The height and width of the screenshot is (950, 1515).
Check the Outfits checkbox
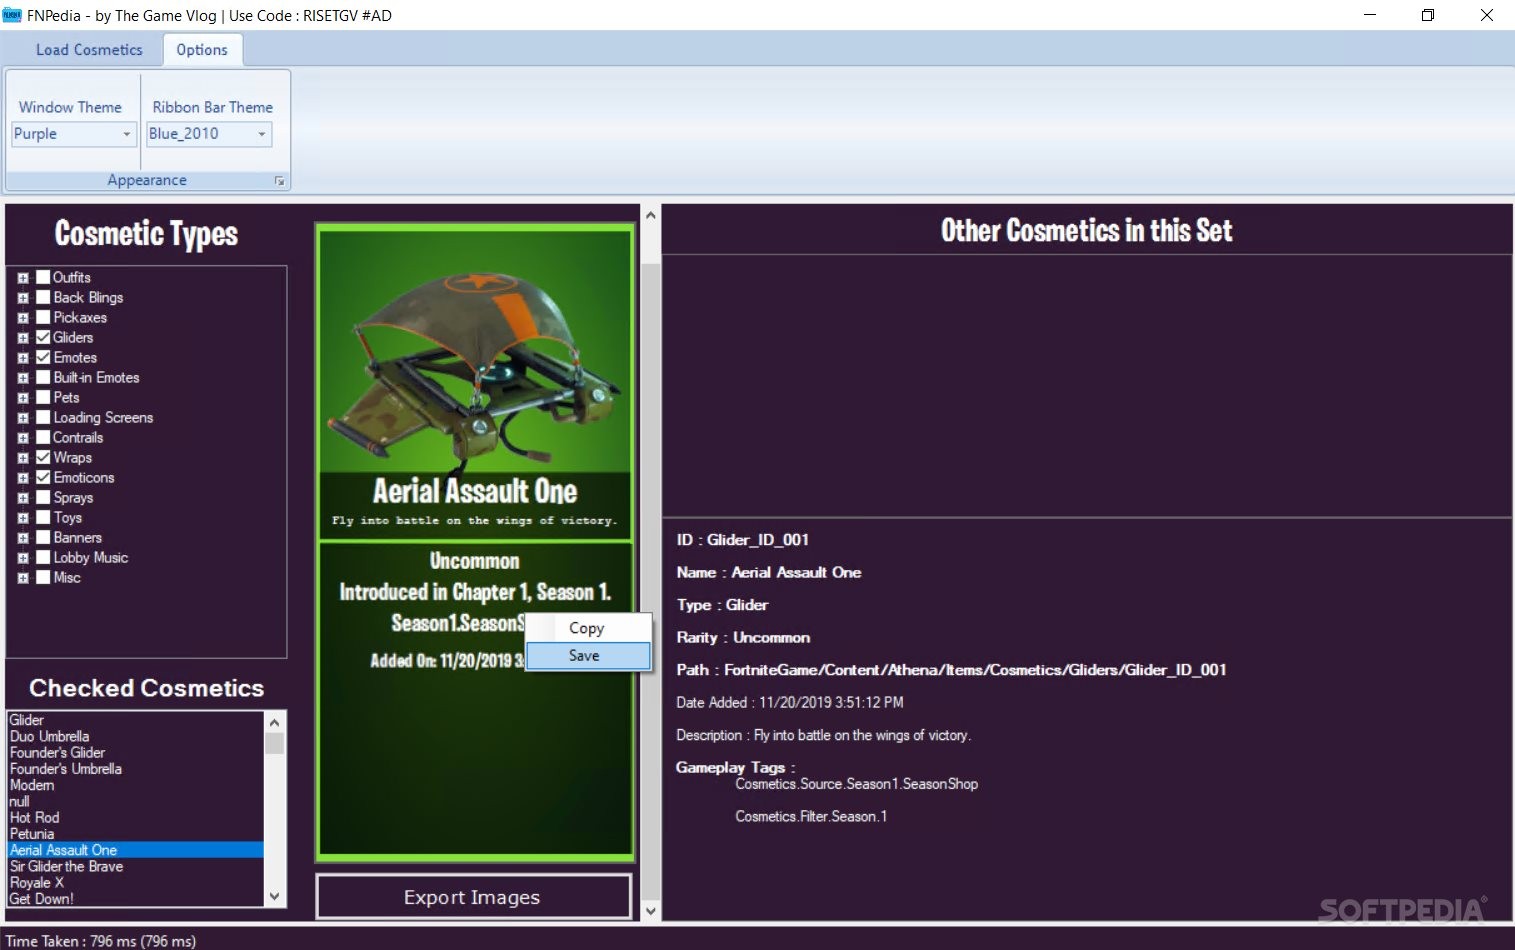click(x=43, y=277)
